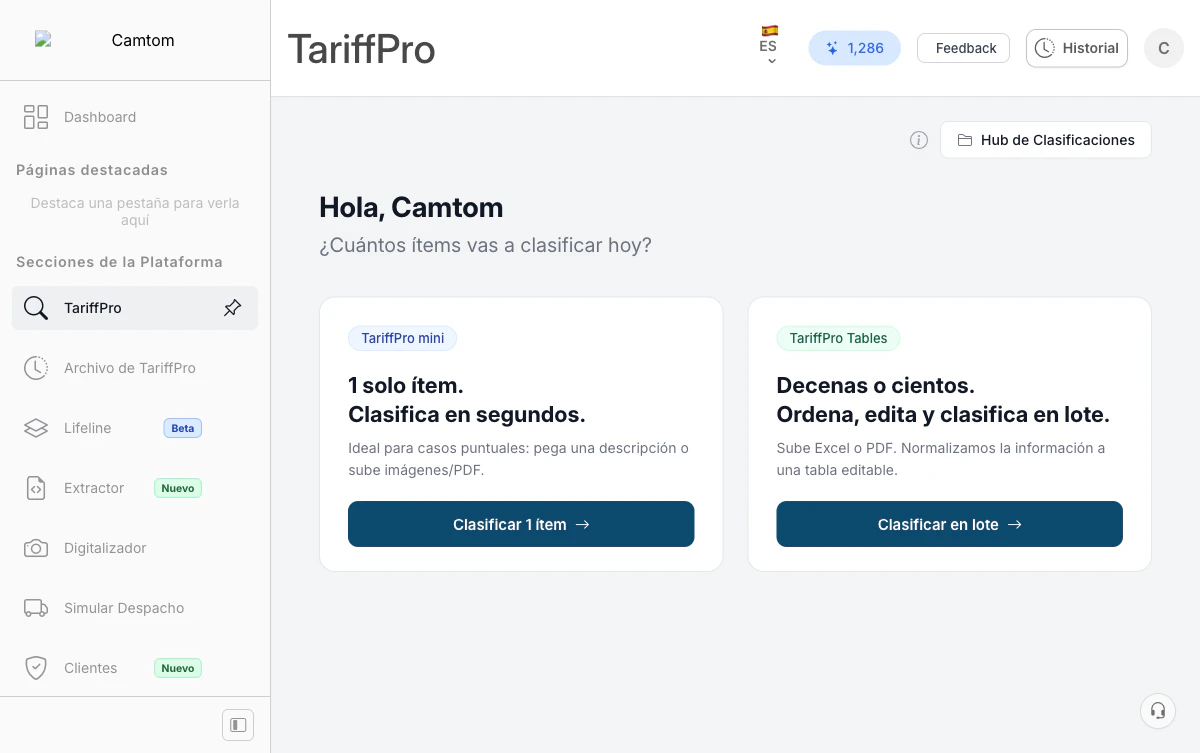1200x753 pixels.
Task: Open the Historial panel
Action: (1077, 47)
